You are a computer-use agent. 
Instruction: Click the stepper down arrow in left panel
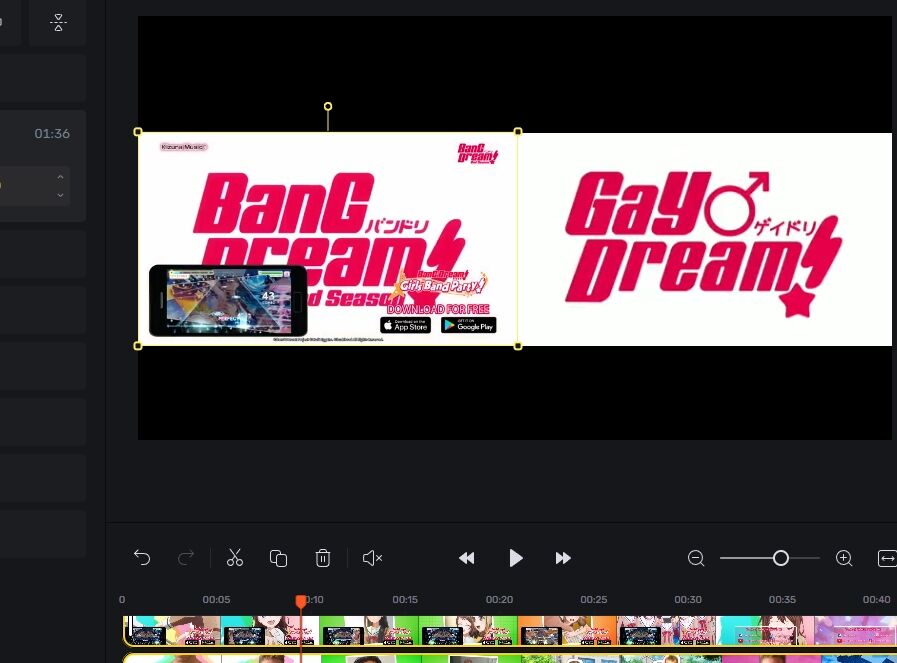60,195
